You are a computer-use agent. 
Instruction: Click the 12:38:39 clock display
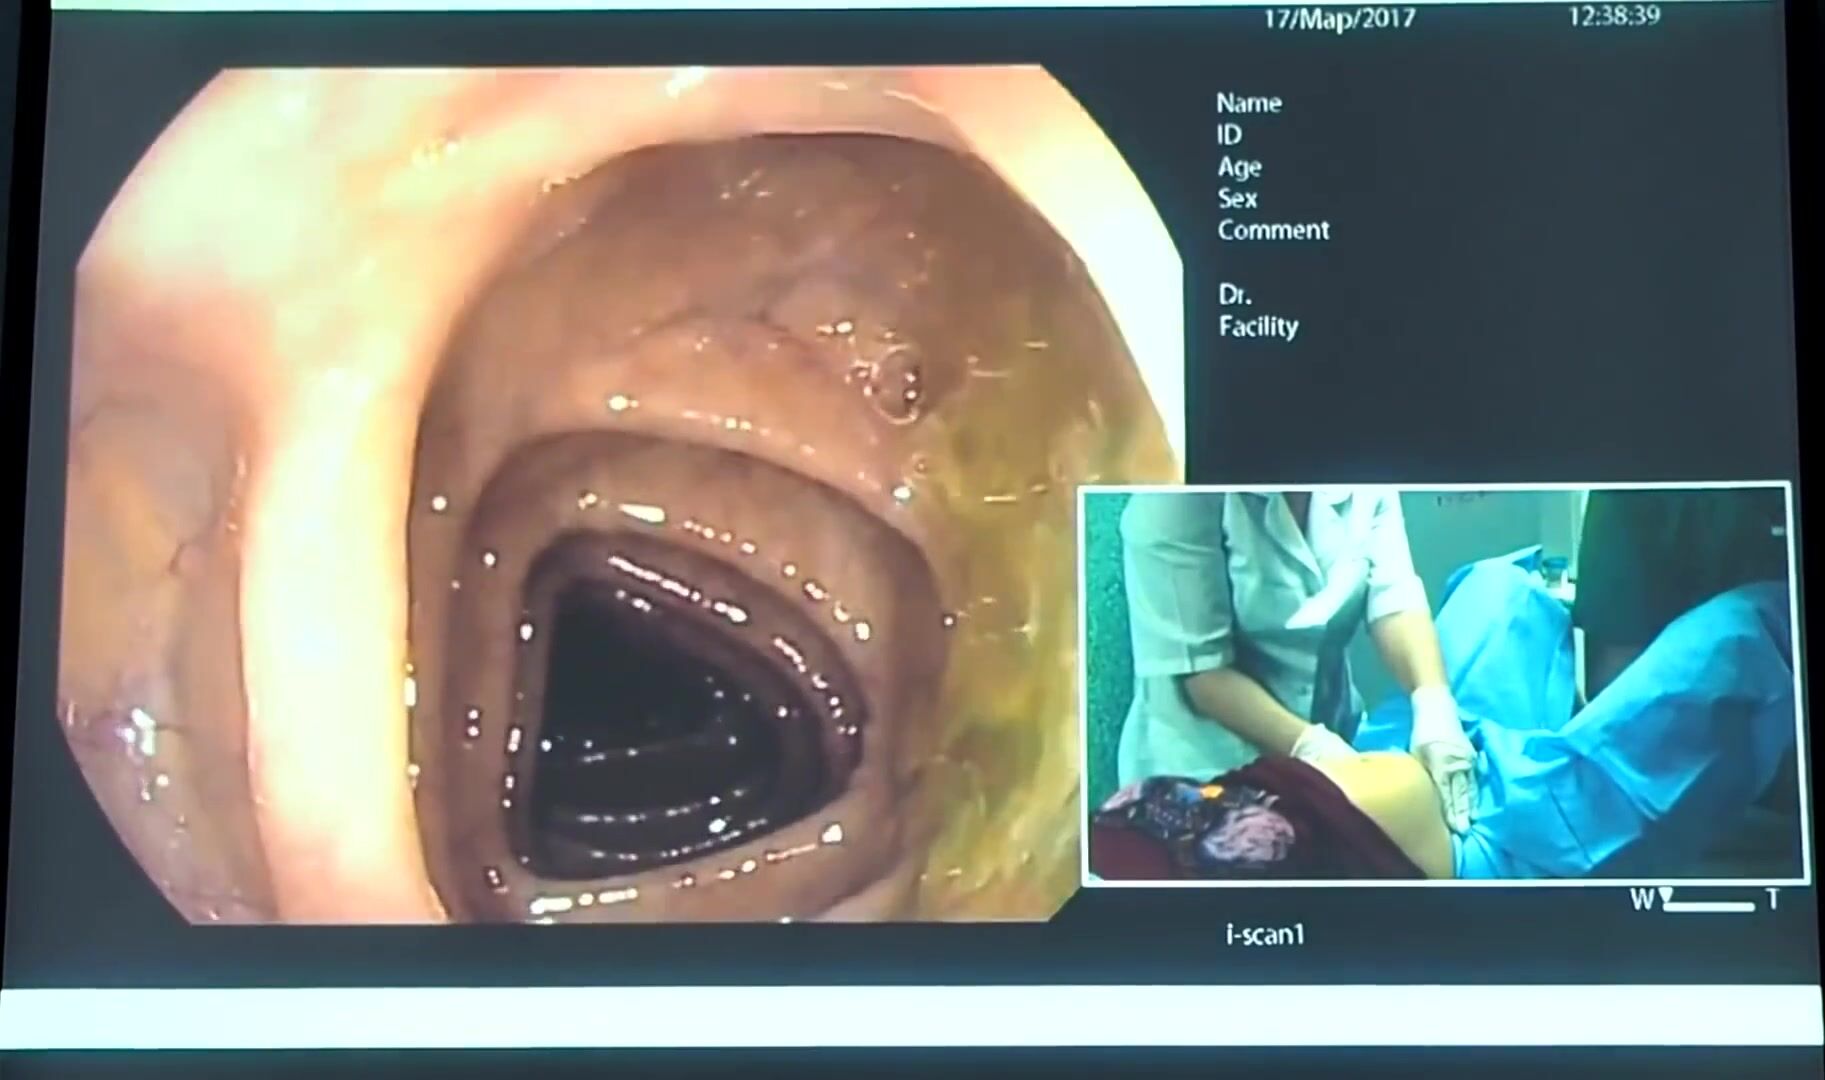[x=1613, y=15]
